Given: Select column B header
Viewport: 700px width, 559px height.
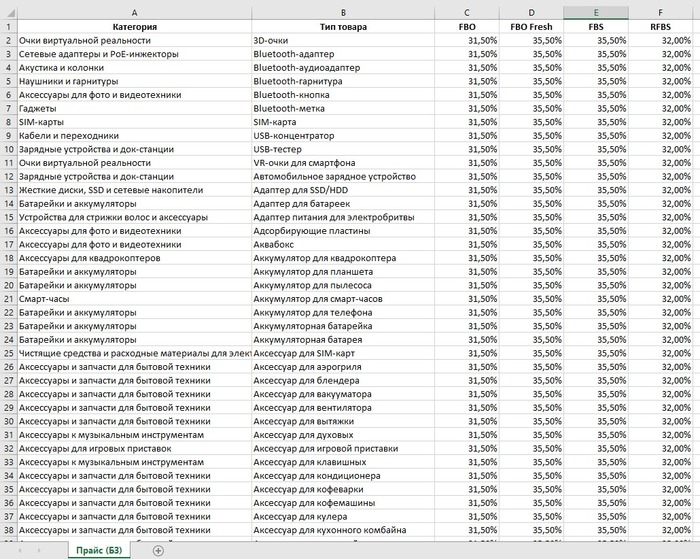Looking at the screenshot, I should point(343,13).
